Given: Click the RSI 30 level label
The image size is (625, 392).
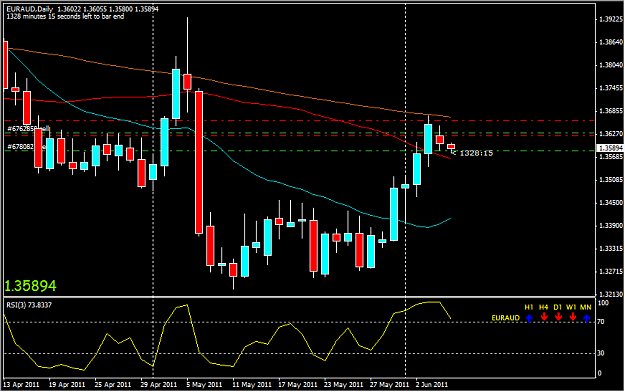Looking at the screenshot, I should (601, 353).
